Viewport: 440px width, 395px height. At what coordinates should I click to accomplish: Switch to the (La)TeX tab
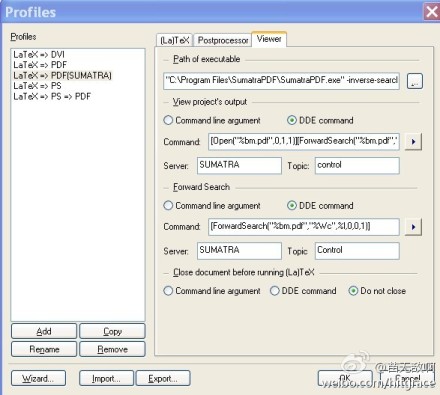175,40
